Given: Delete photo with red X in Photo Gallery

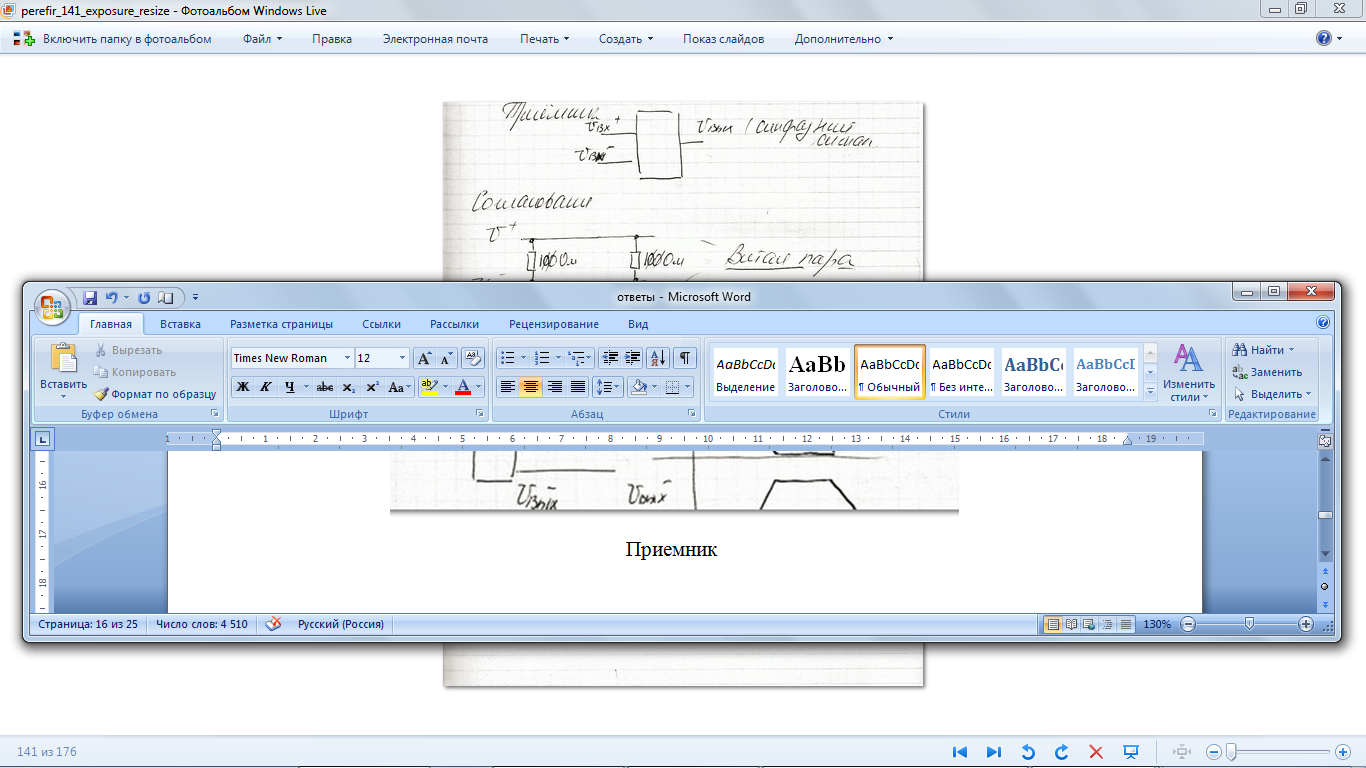Looking at the screenshot, I should coord(1096,752).
